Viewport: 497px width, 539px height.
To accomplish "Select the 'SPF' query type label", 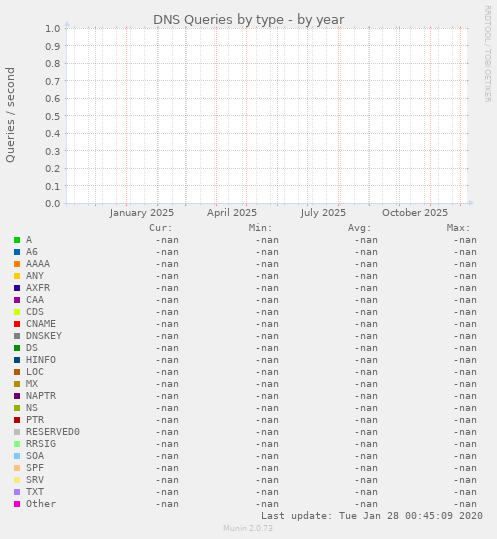I will 35,468.
